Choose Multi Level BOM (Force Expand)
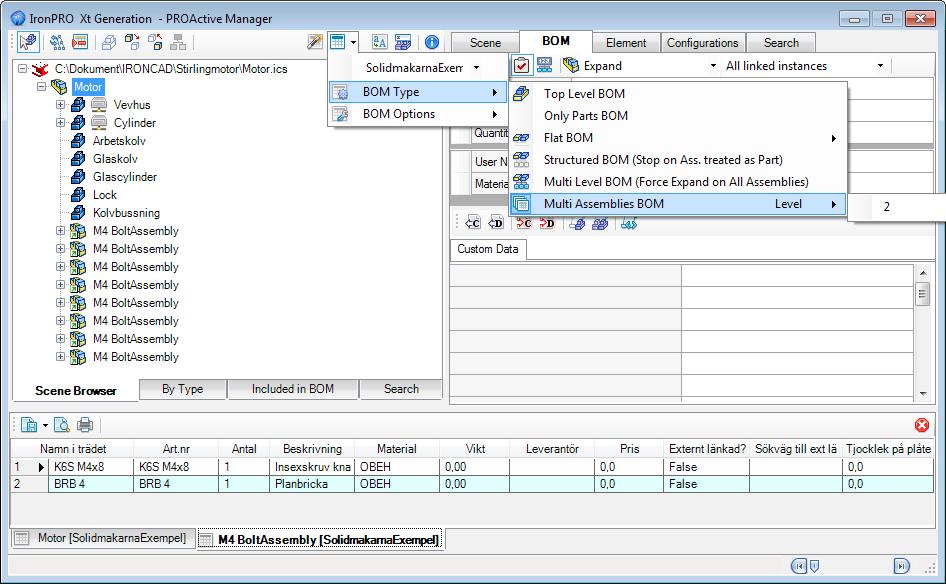The height and width of the screenshot is (584, 946). coord(676,182)
